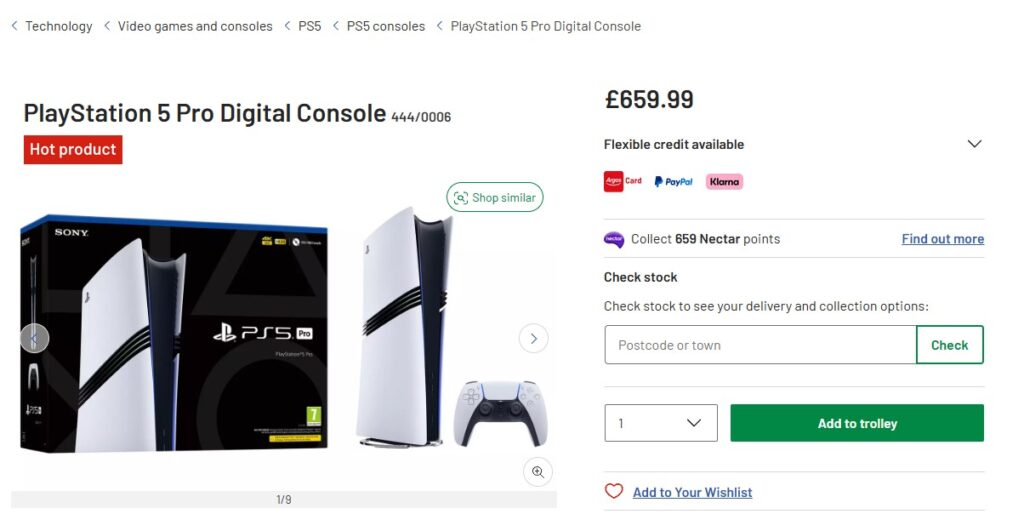Click Add to trolley button

coord(857,423)
